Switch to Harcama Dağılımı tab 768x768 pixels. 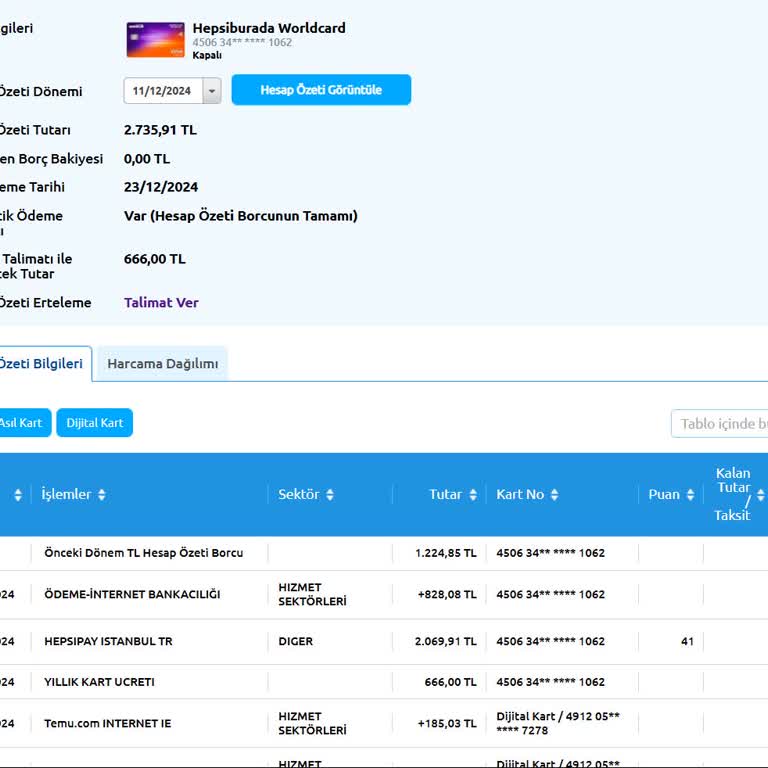(162, 364)
